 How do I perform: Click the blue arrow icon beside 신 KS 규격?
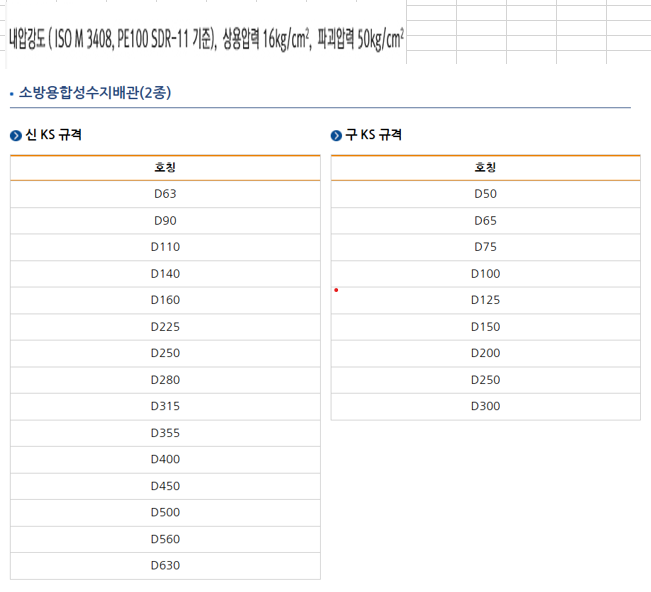point(16,135)
